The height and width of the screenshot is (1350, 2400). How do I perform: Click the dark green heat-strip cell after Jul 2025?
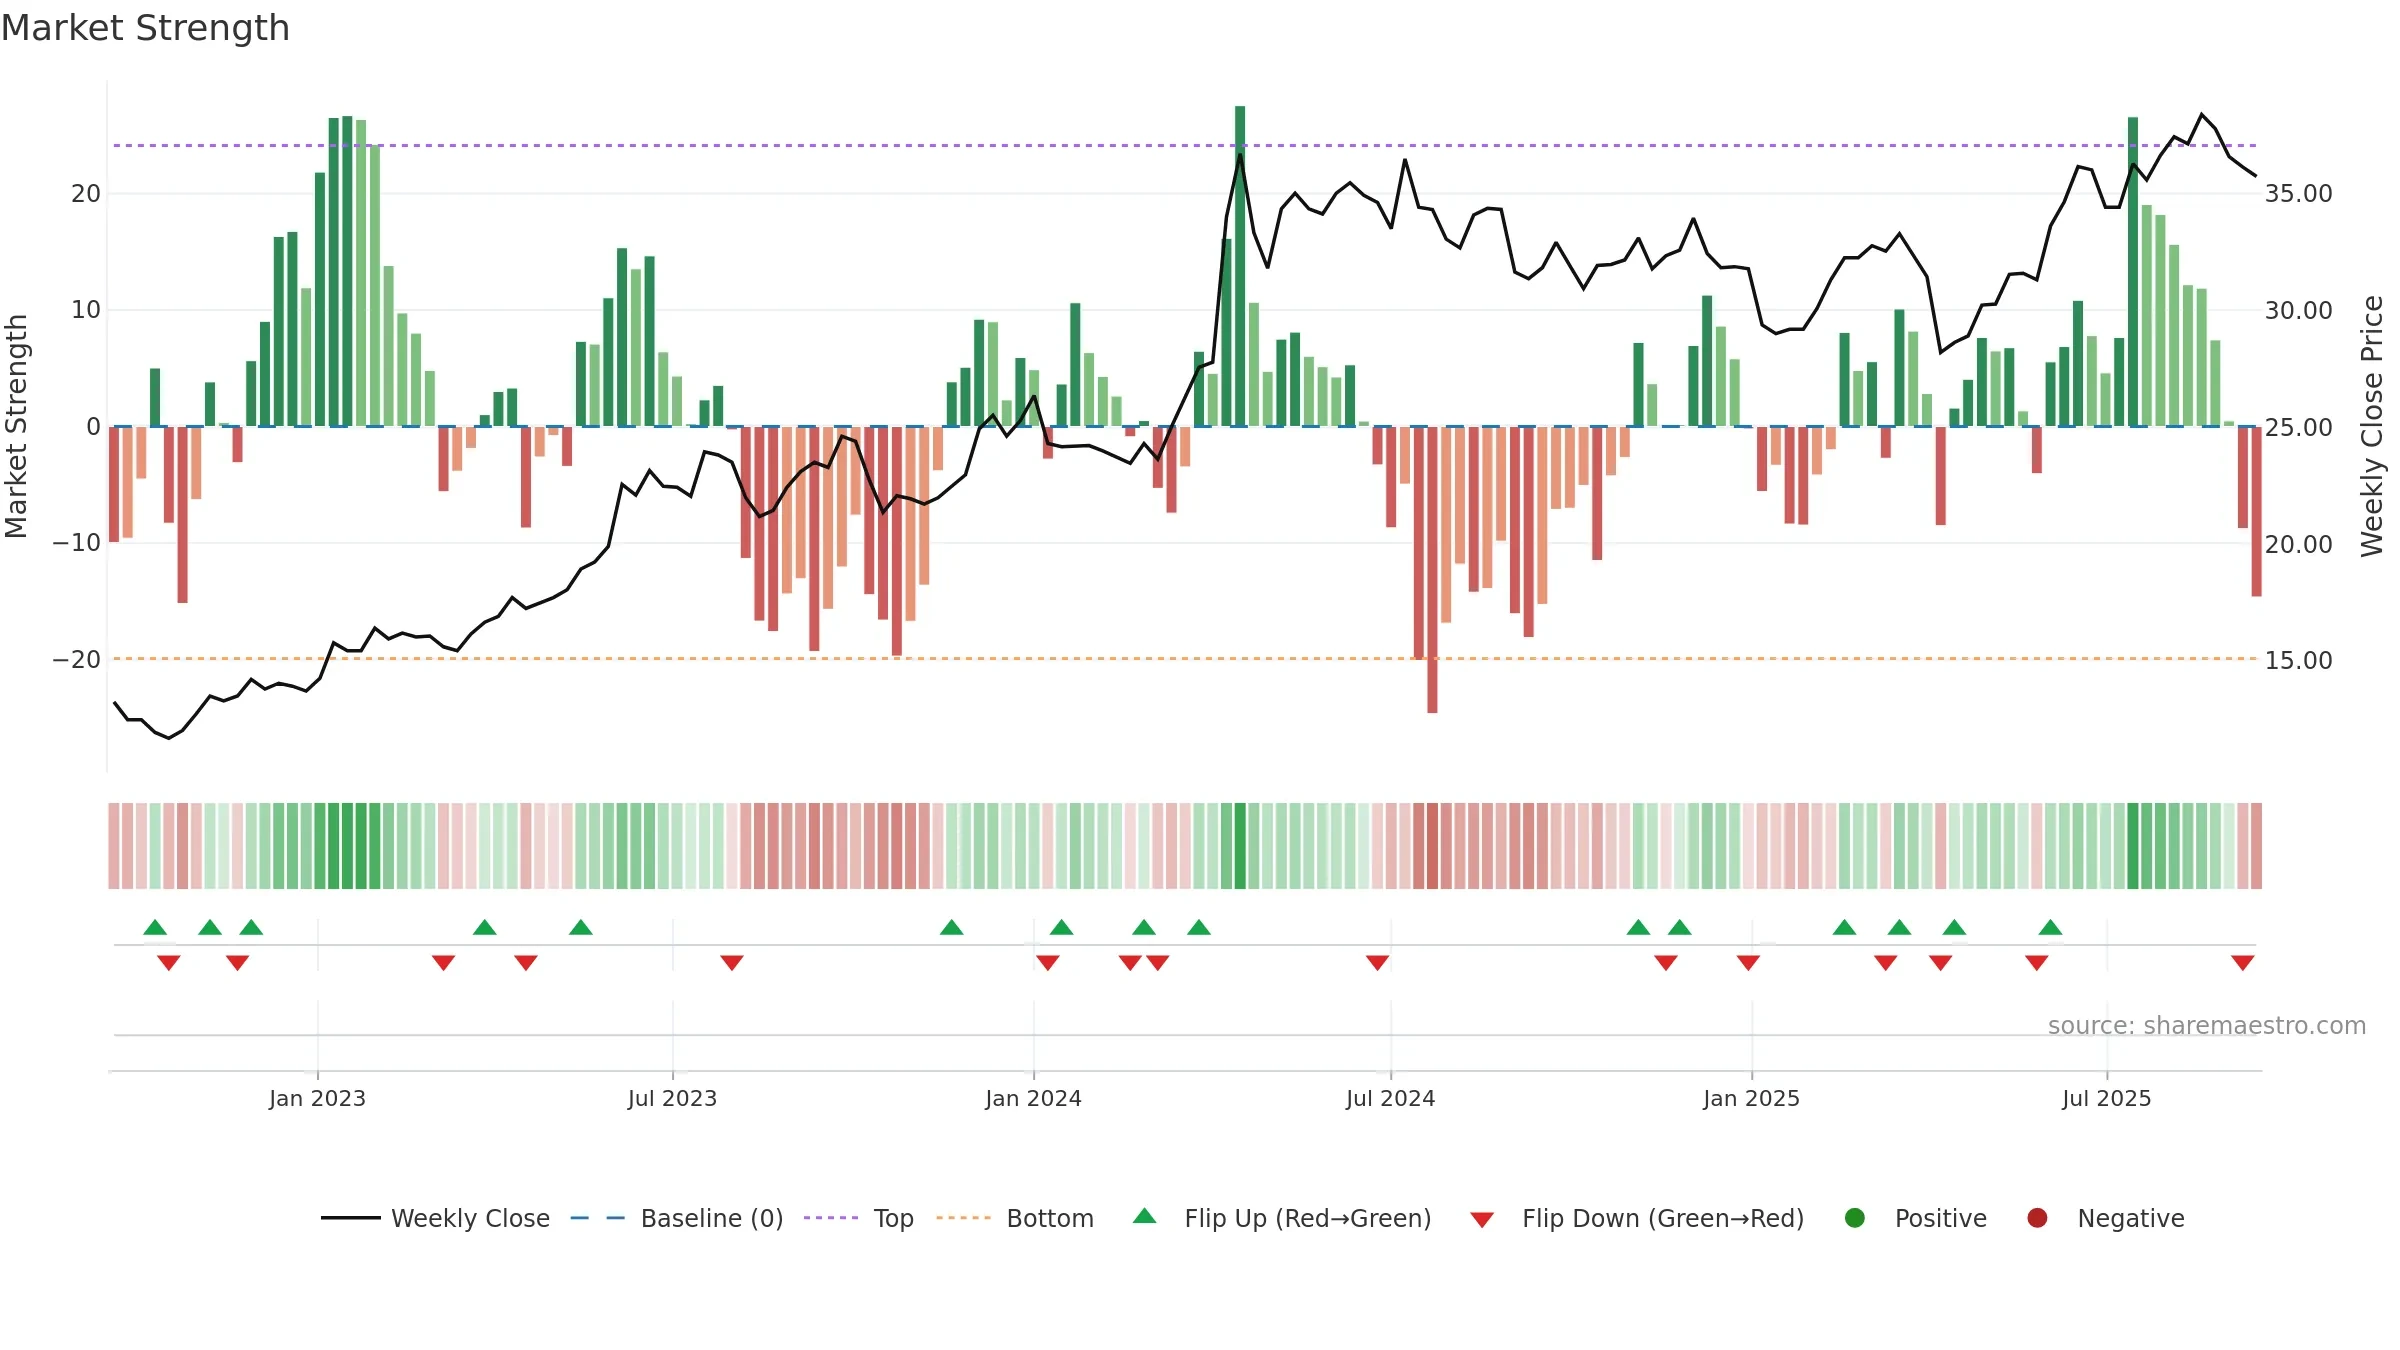point(2132,846)
